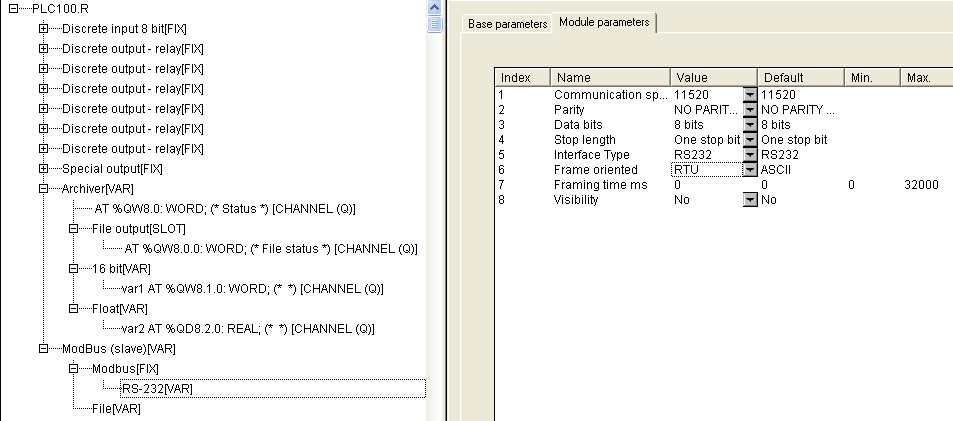Click the Name column header
Viewport: 953px width, 421px height.
[610, 77]
